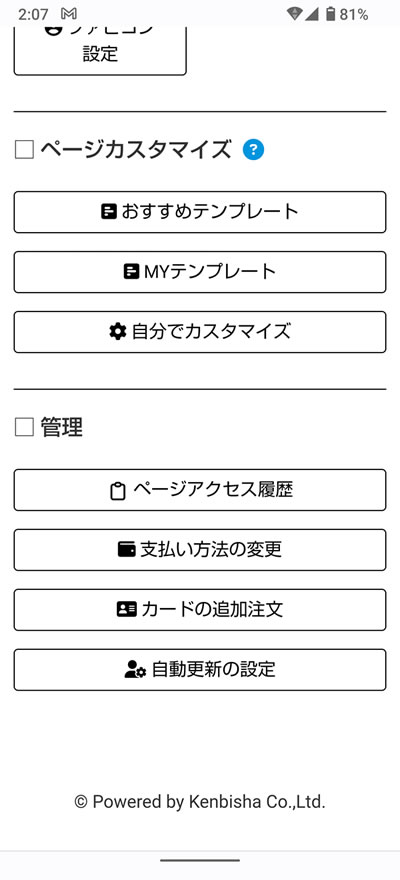Select 自分でカスタマイズ

tap(200, 332)
